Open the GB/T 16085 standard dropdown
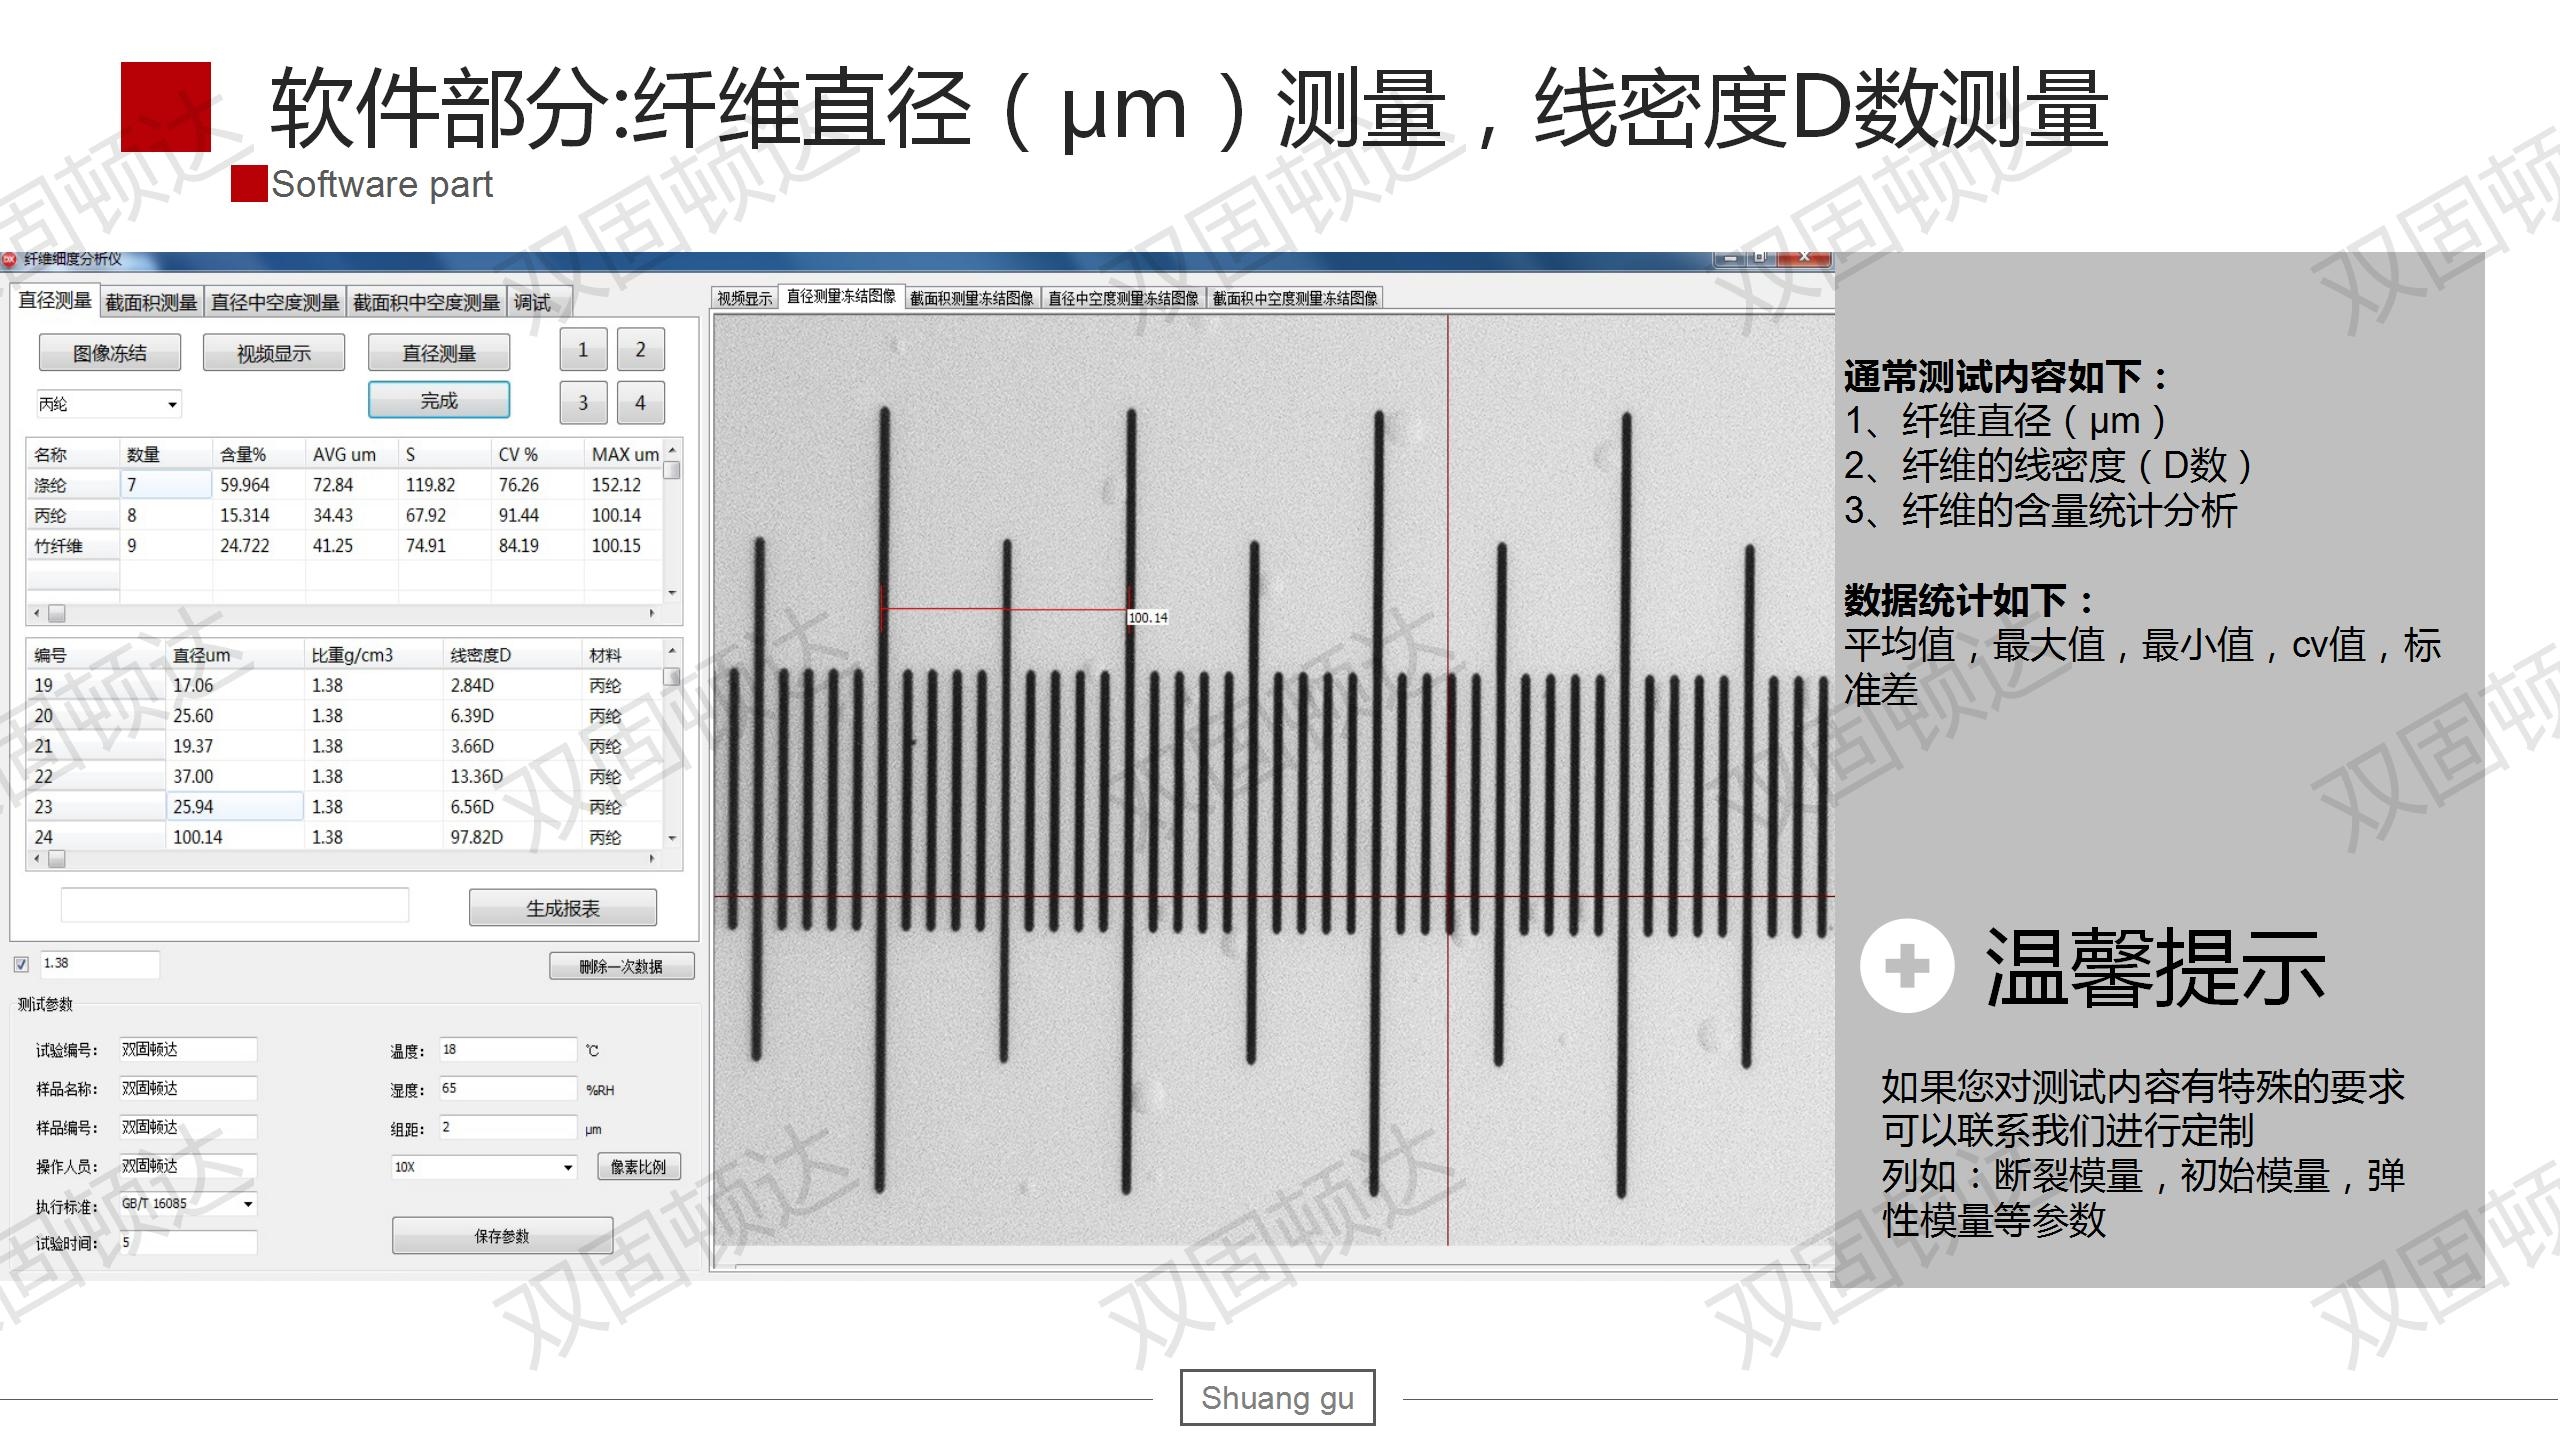Viewport: 2560px width, 1440px height. 247,1204
